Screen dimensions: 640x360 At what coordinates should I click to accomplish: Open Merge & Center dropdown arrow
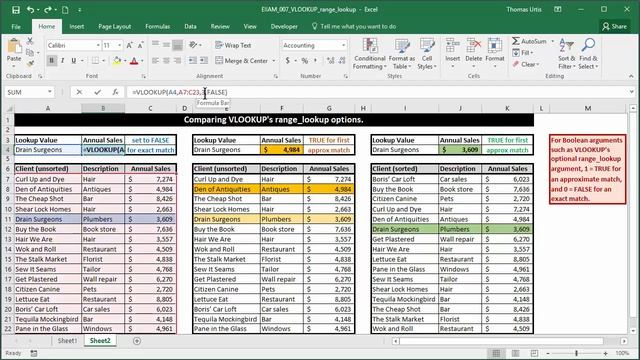pos(273,61)
